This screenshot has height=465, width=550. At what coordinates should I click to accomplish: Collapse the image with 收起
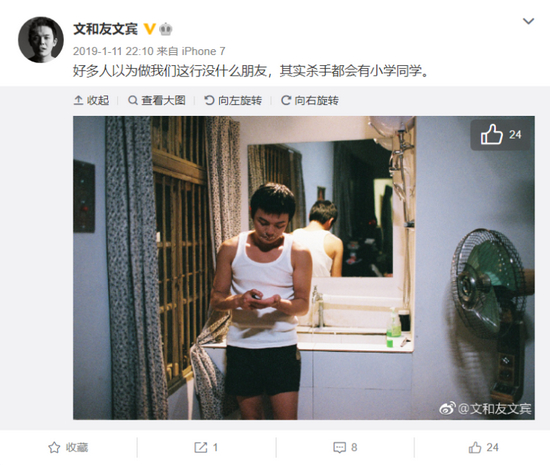pyautogui.click(x=91, y=101)
